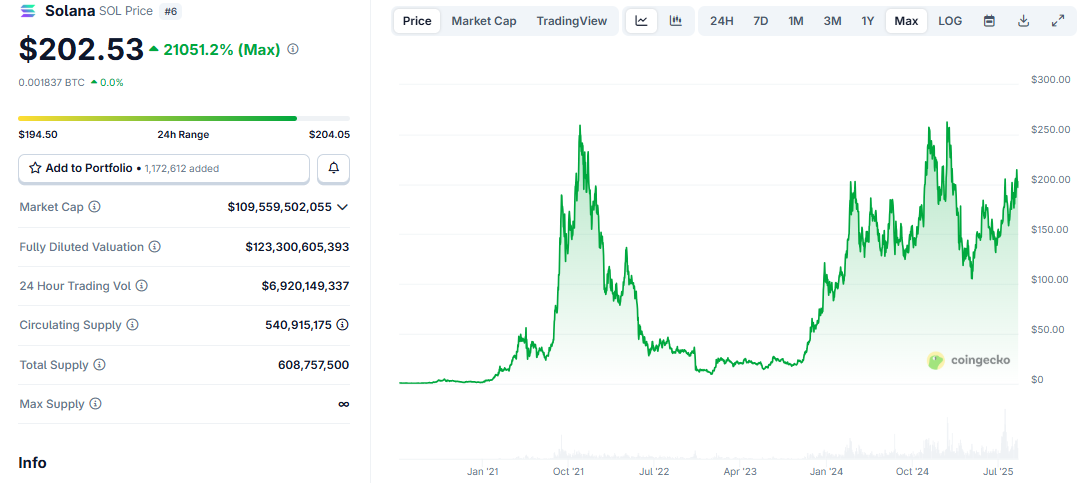Click the $194.50 range low value
1092x483 pixels.
tap(38, 135)
